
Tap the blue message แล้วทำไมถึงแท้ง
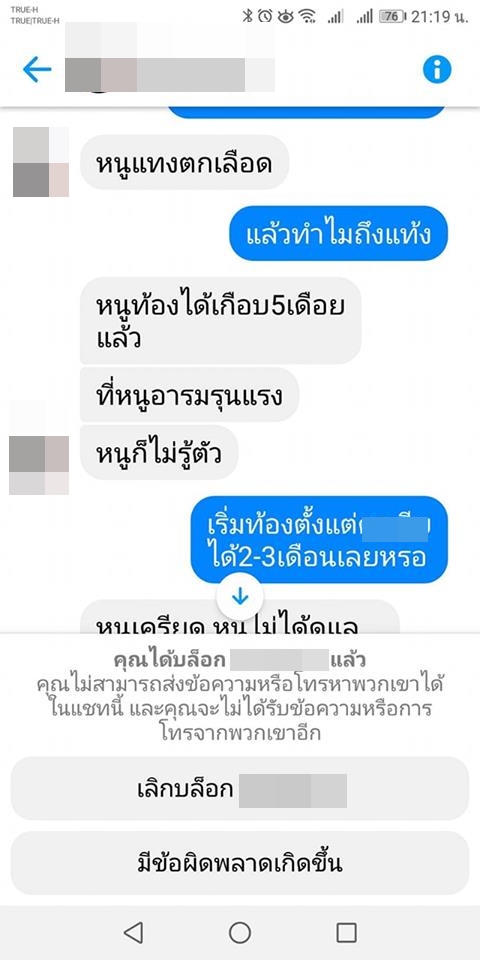point(339,234)
